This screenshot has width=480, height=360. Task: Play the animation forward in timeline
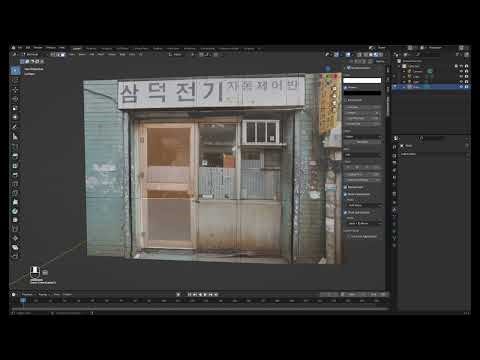coord(205,295)
